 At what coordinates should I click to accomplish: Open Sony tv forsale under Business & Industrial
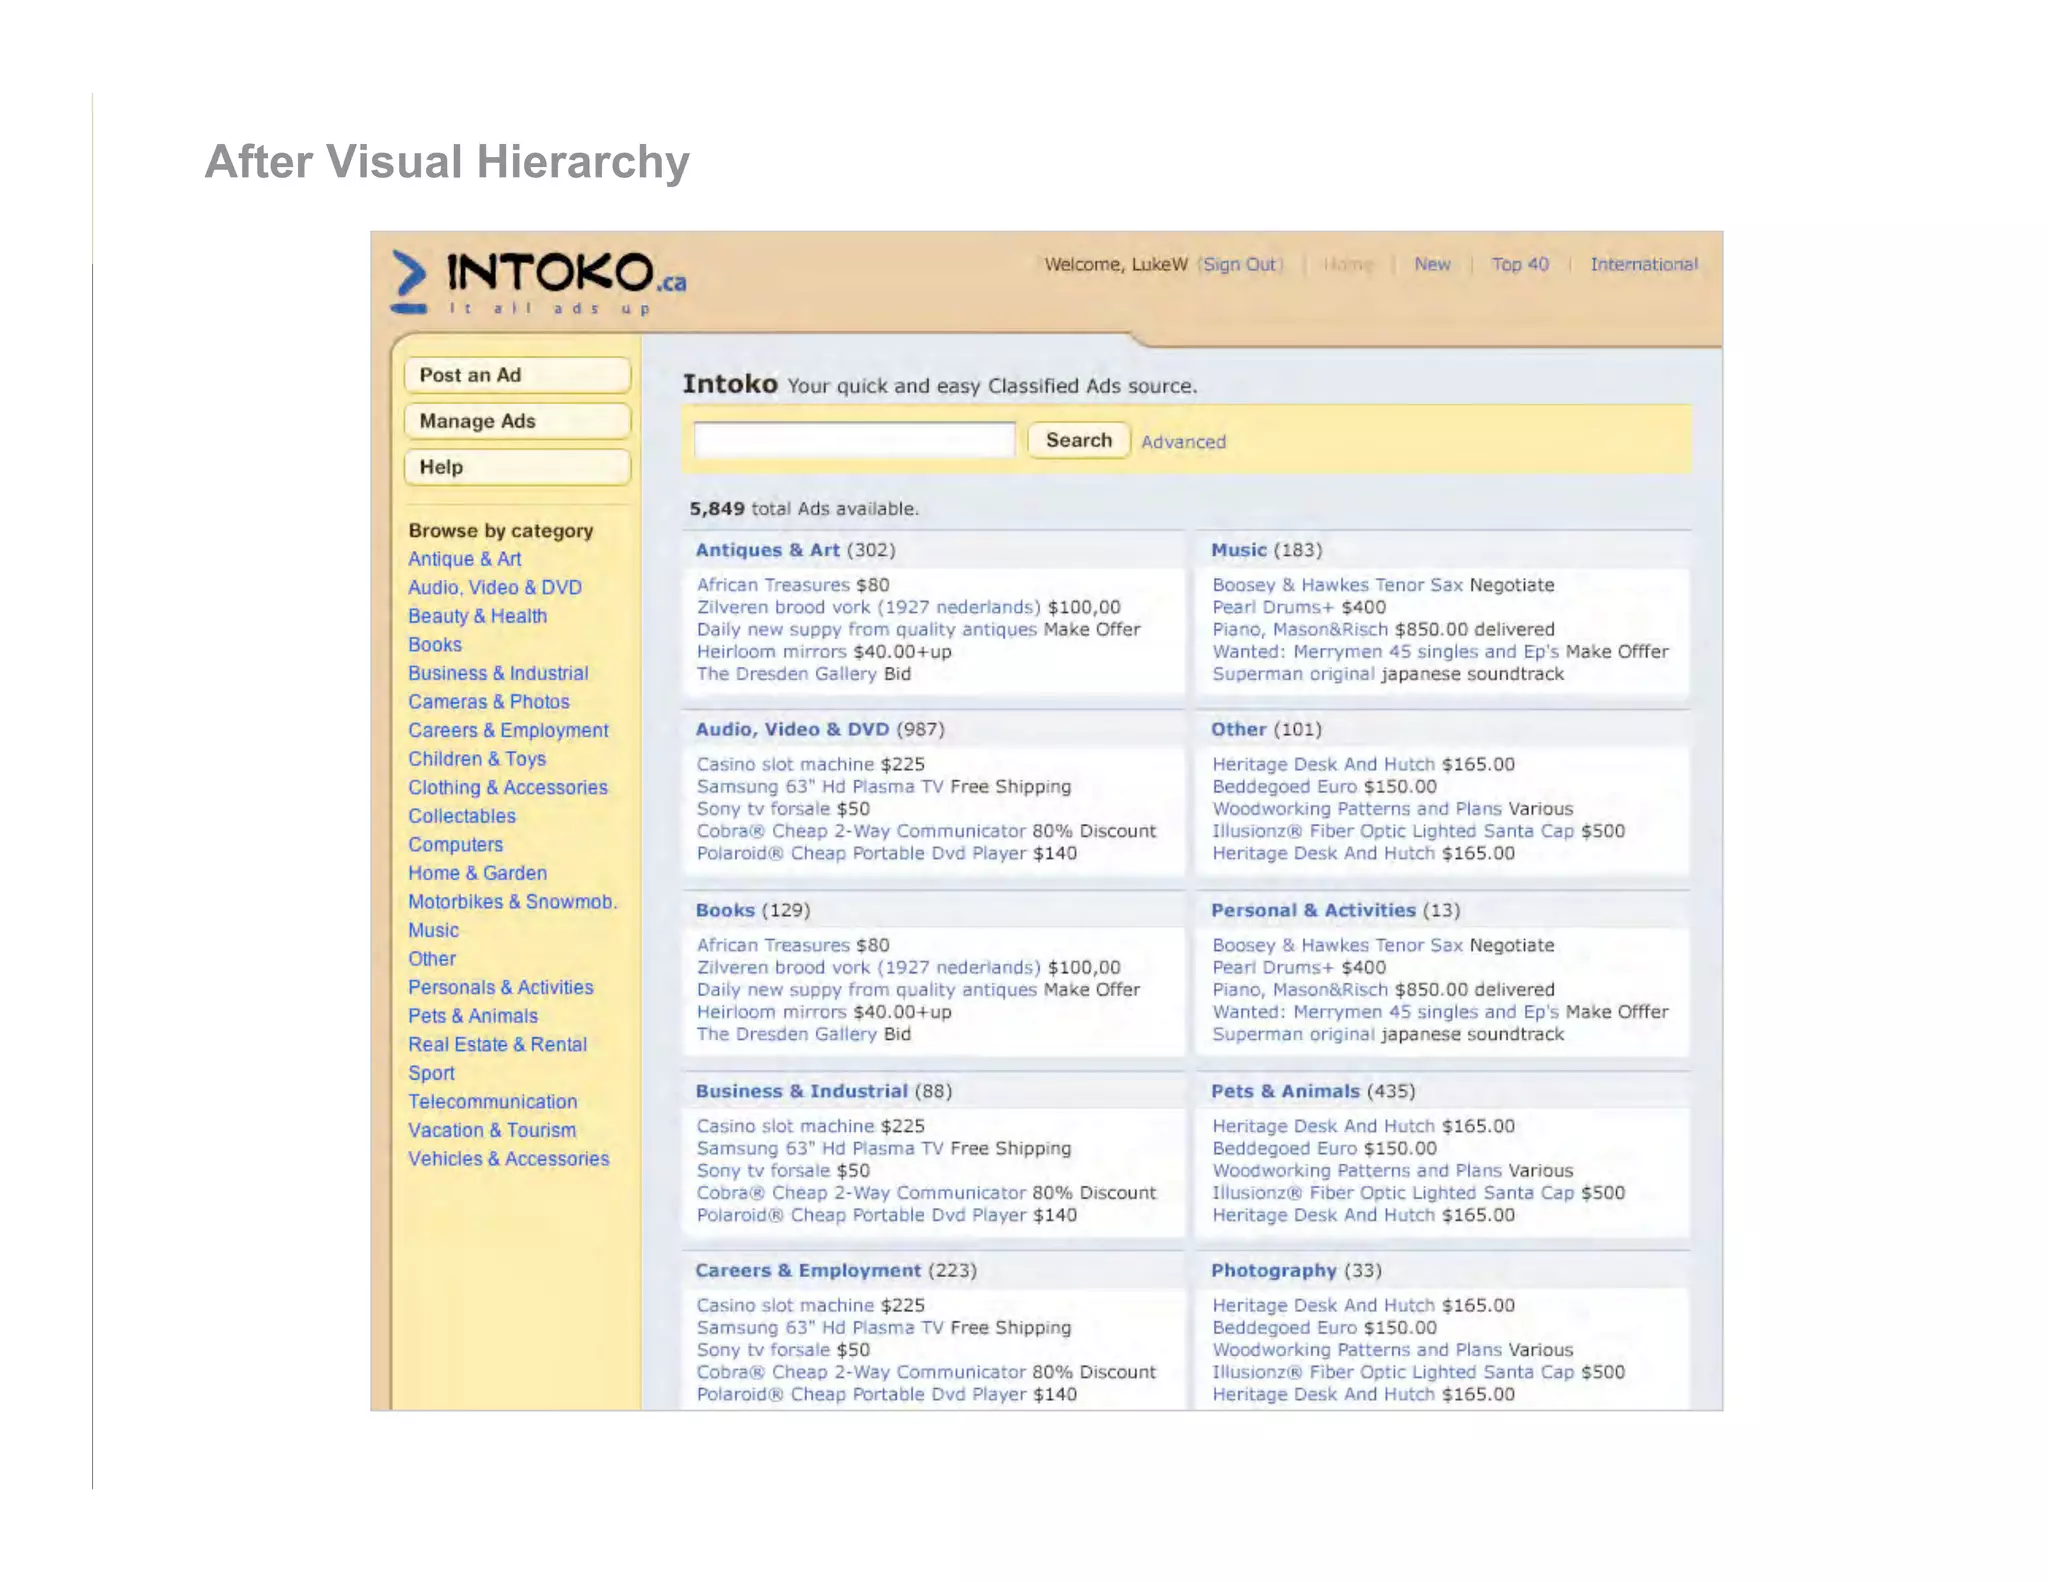[763, 1170]
